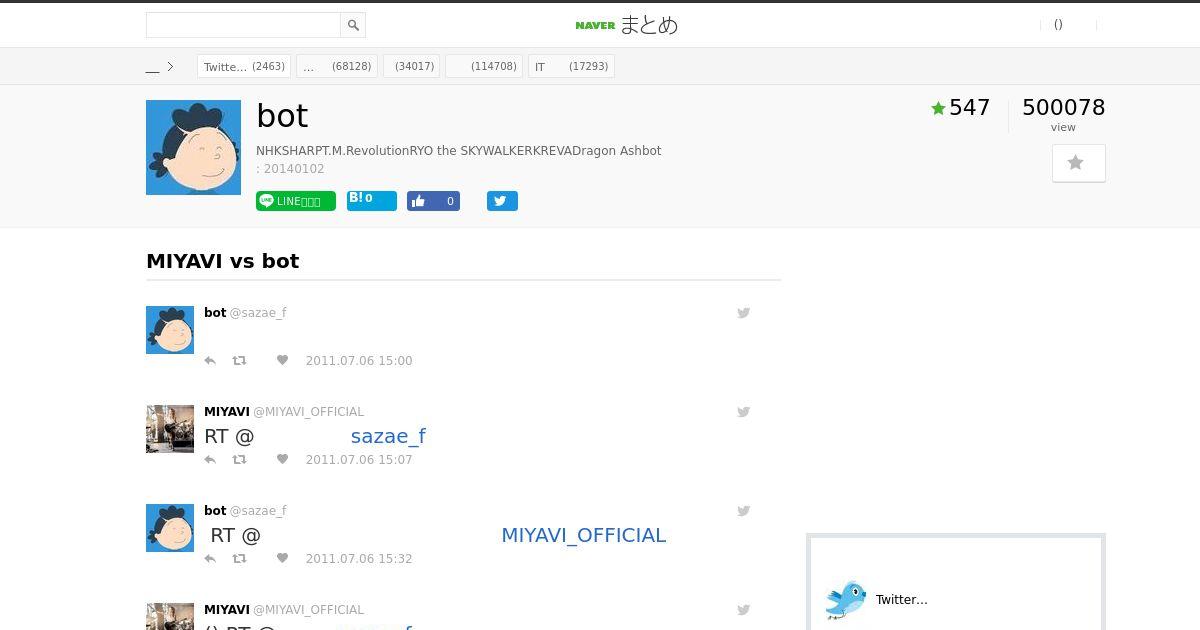
Task: Click the MIYAVI vs bot heading
Action: (x=223, y=261)
